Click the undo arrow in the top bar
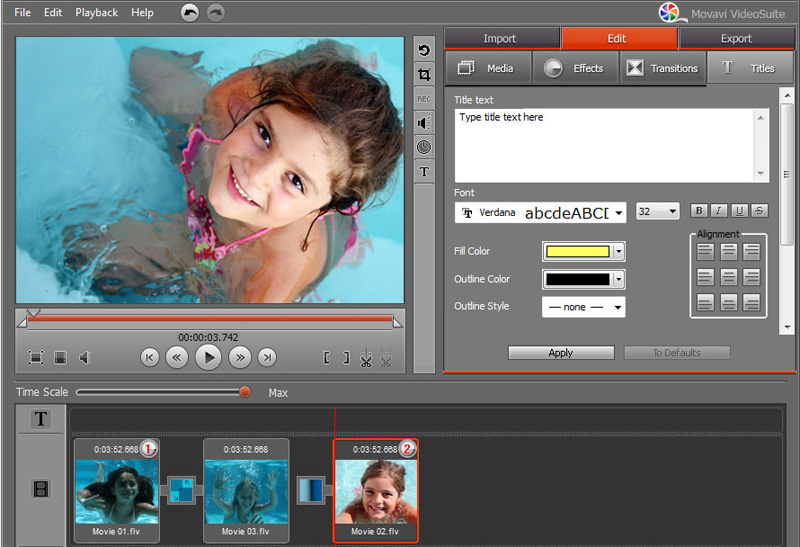The image size is (800, 547). point(190,13)
